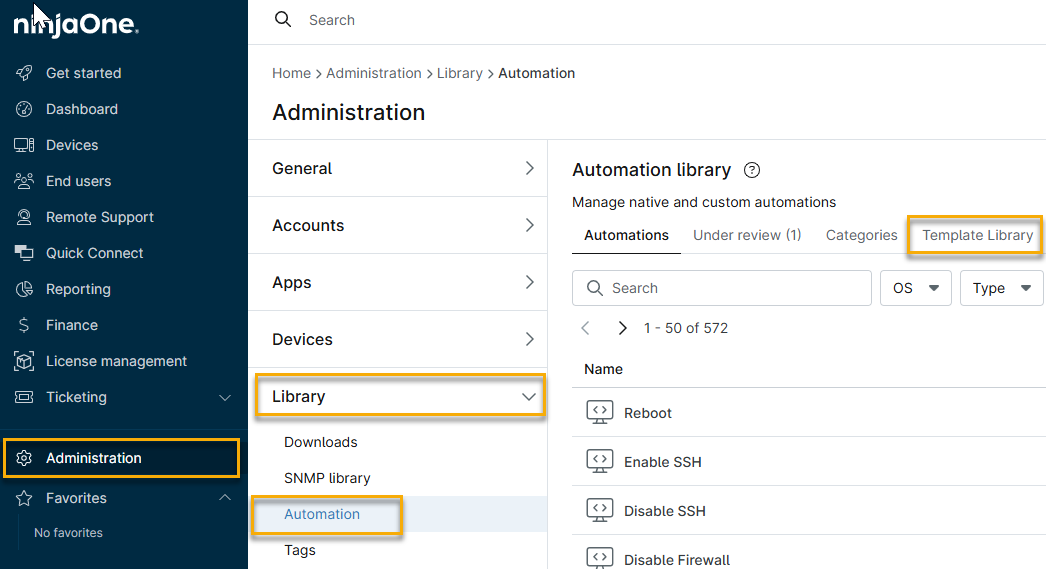Expand the Ticketing sidebar menu
The width and height of the screenshot is (1046, 569).
pyautogui.click(x=225, y=397)
